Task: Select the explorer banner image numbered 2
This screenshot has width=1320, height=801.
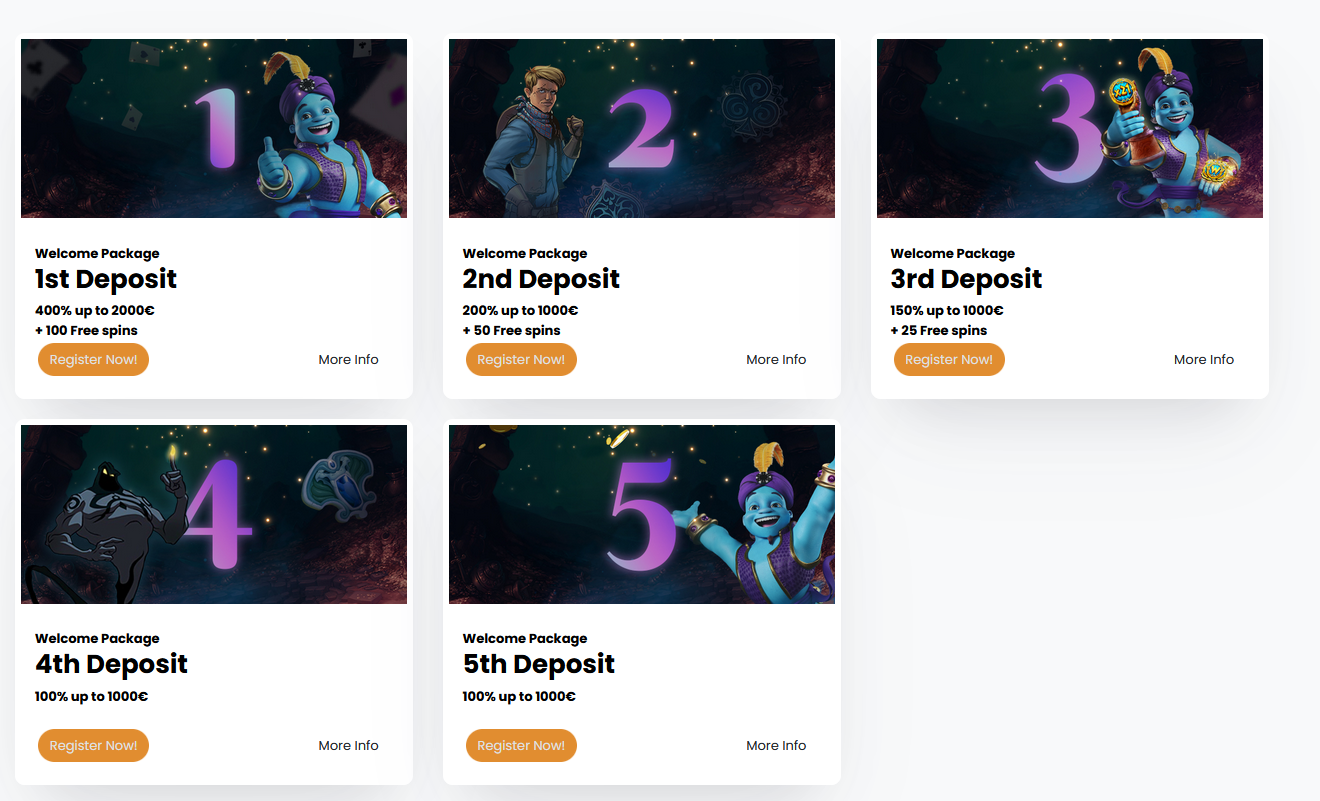Action: pyautogui.click(x=642, y=128)
